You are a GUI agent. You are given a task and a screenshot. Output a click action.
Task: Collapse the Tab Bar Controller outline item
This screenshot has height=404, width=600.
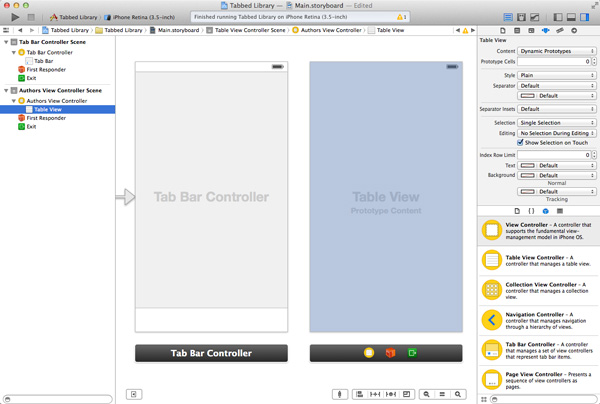point(14,52)
